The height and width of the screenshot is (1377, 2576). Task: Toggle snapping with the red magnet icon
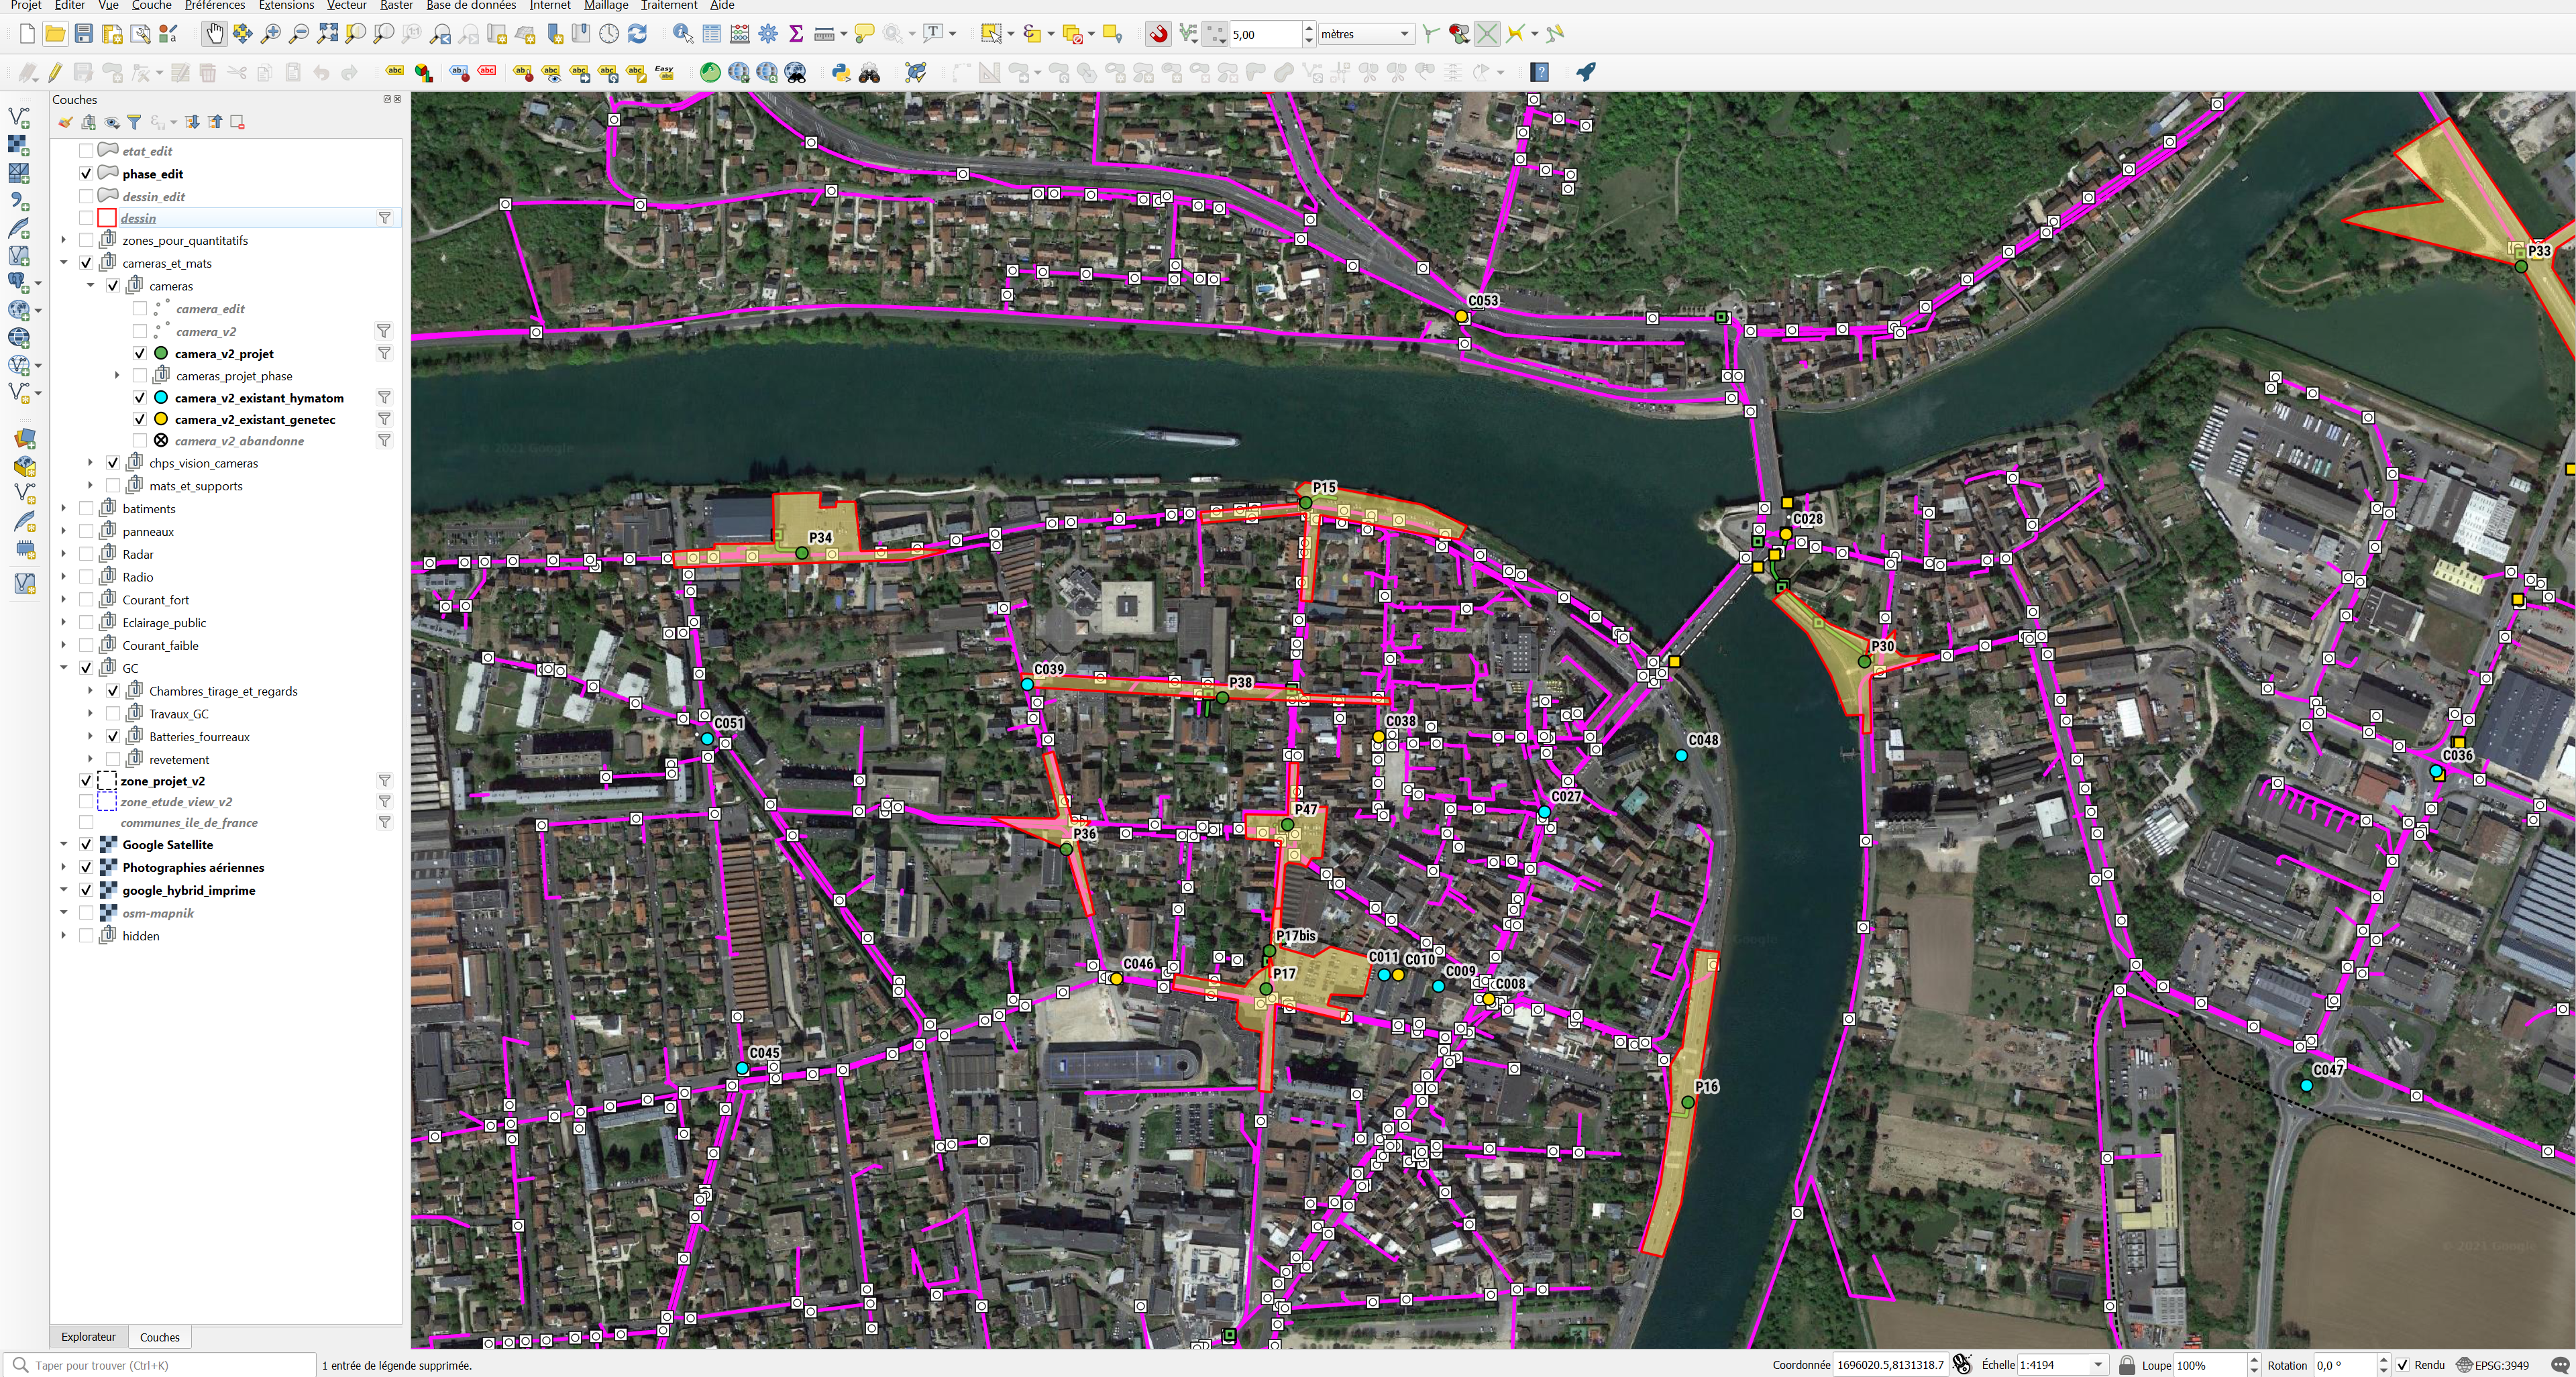(x=1158, y=34)
